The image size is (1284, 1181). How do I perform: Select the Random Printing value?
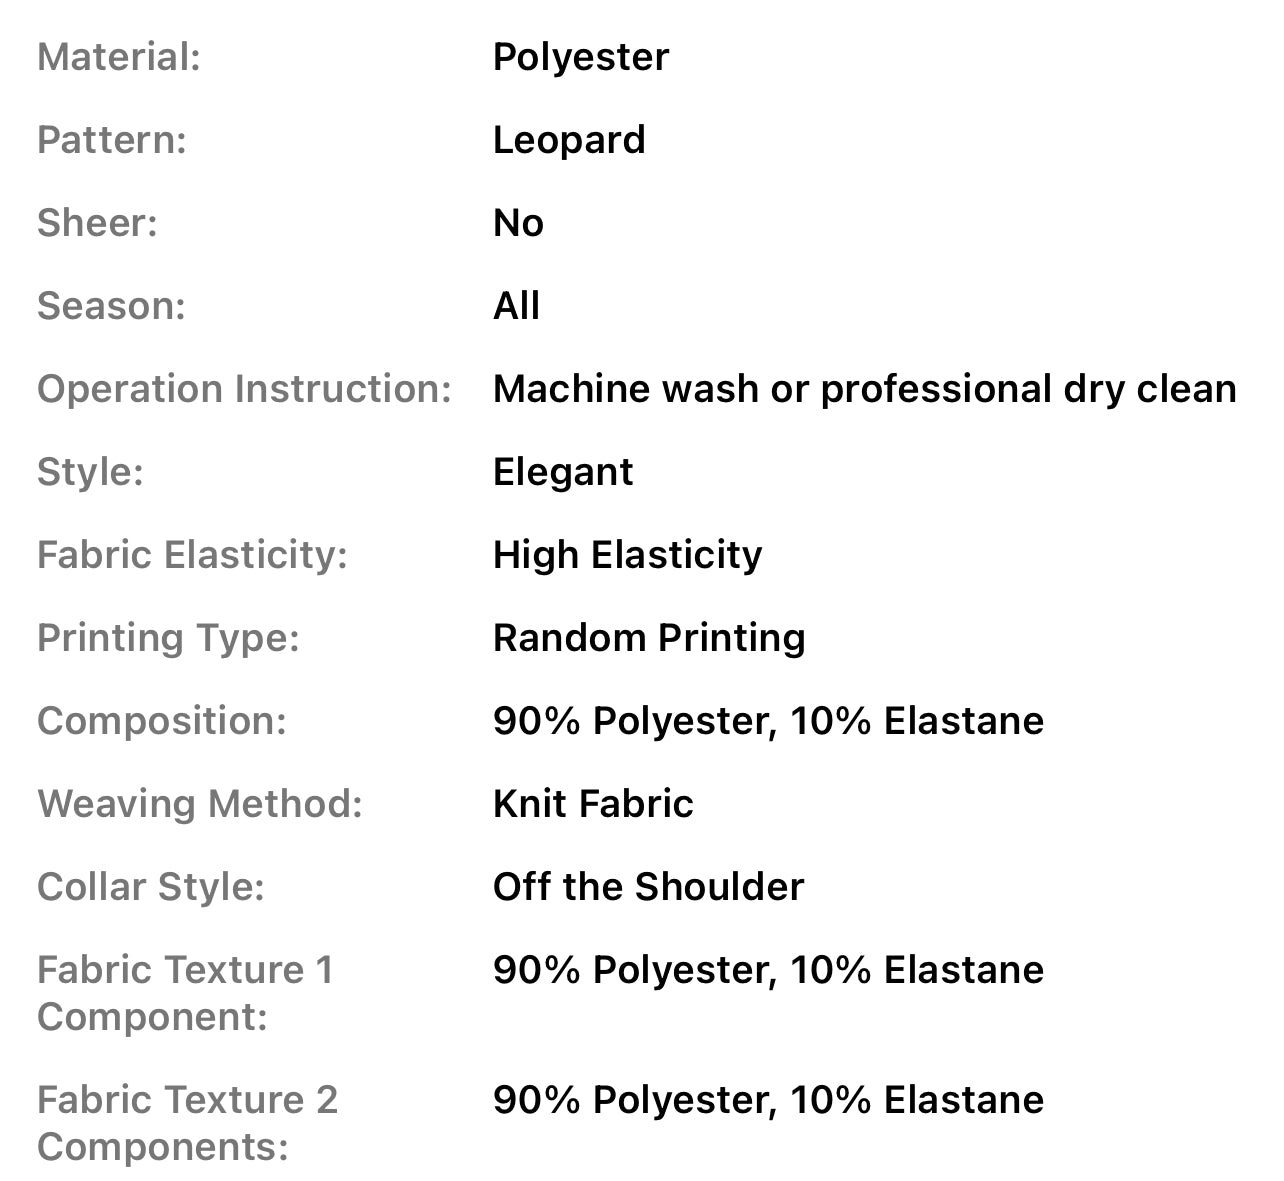[649, 638]
